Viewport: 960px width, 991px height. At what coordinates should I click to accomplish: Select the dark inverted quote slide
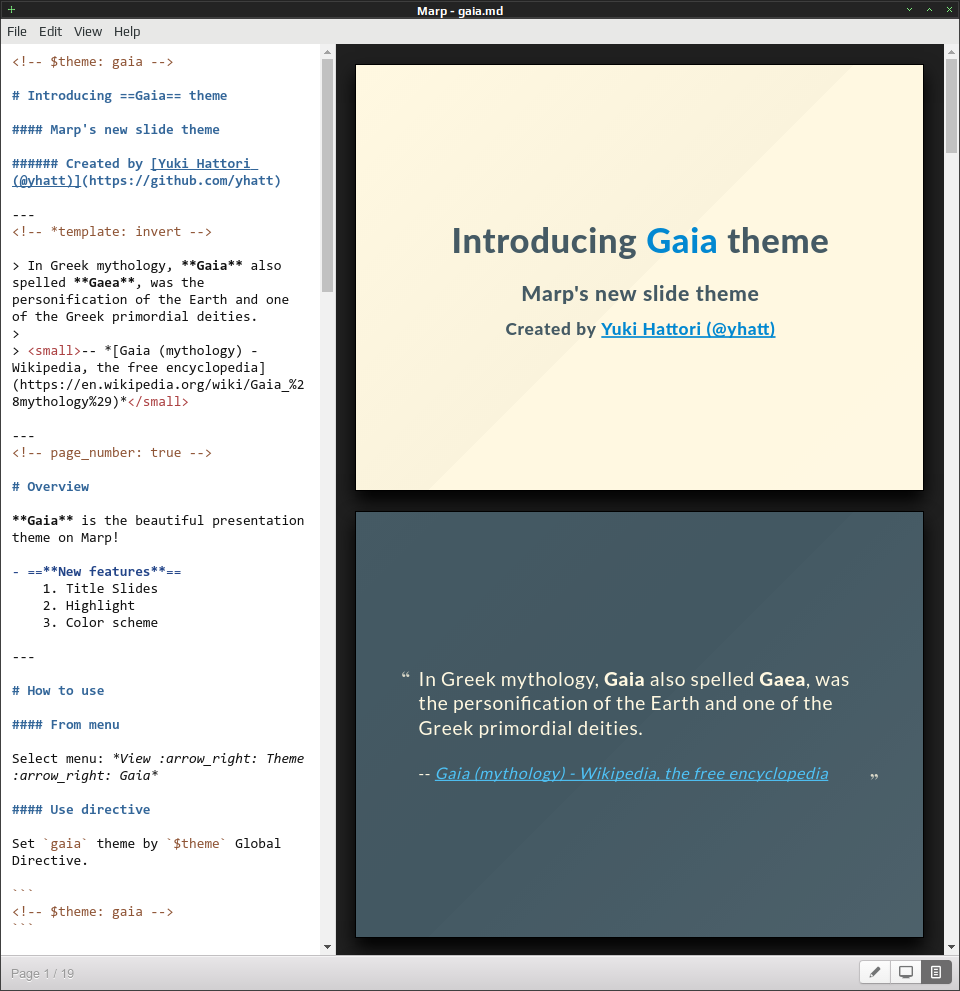click(x=639, y=724)
